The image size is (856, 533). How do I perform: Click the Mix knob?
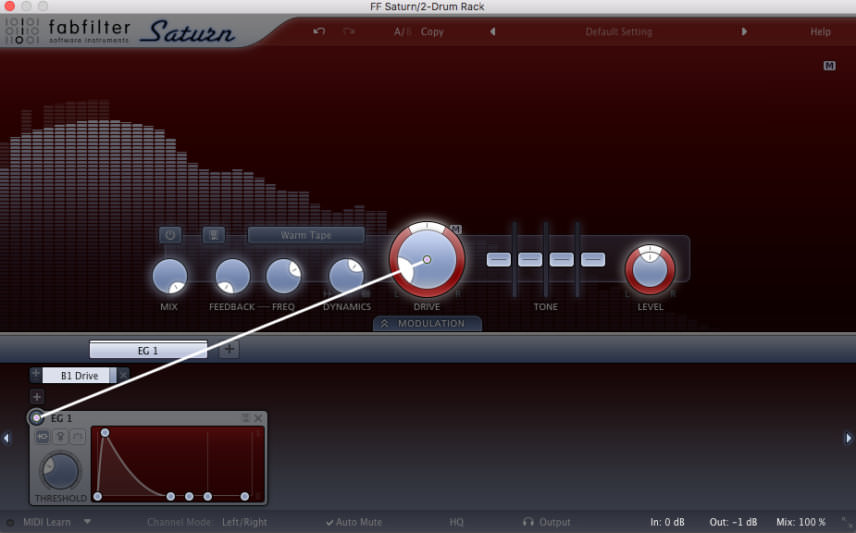(170, 276)
